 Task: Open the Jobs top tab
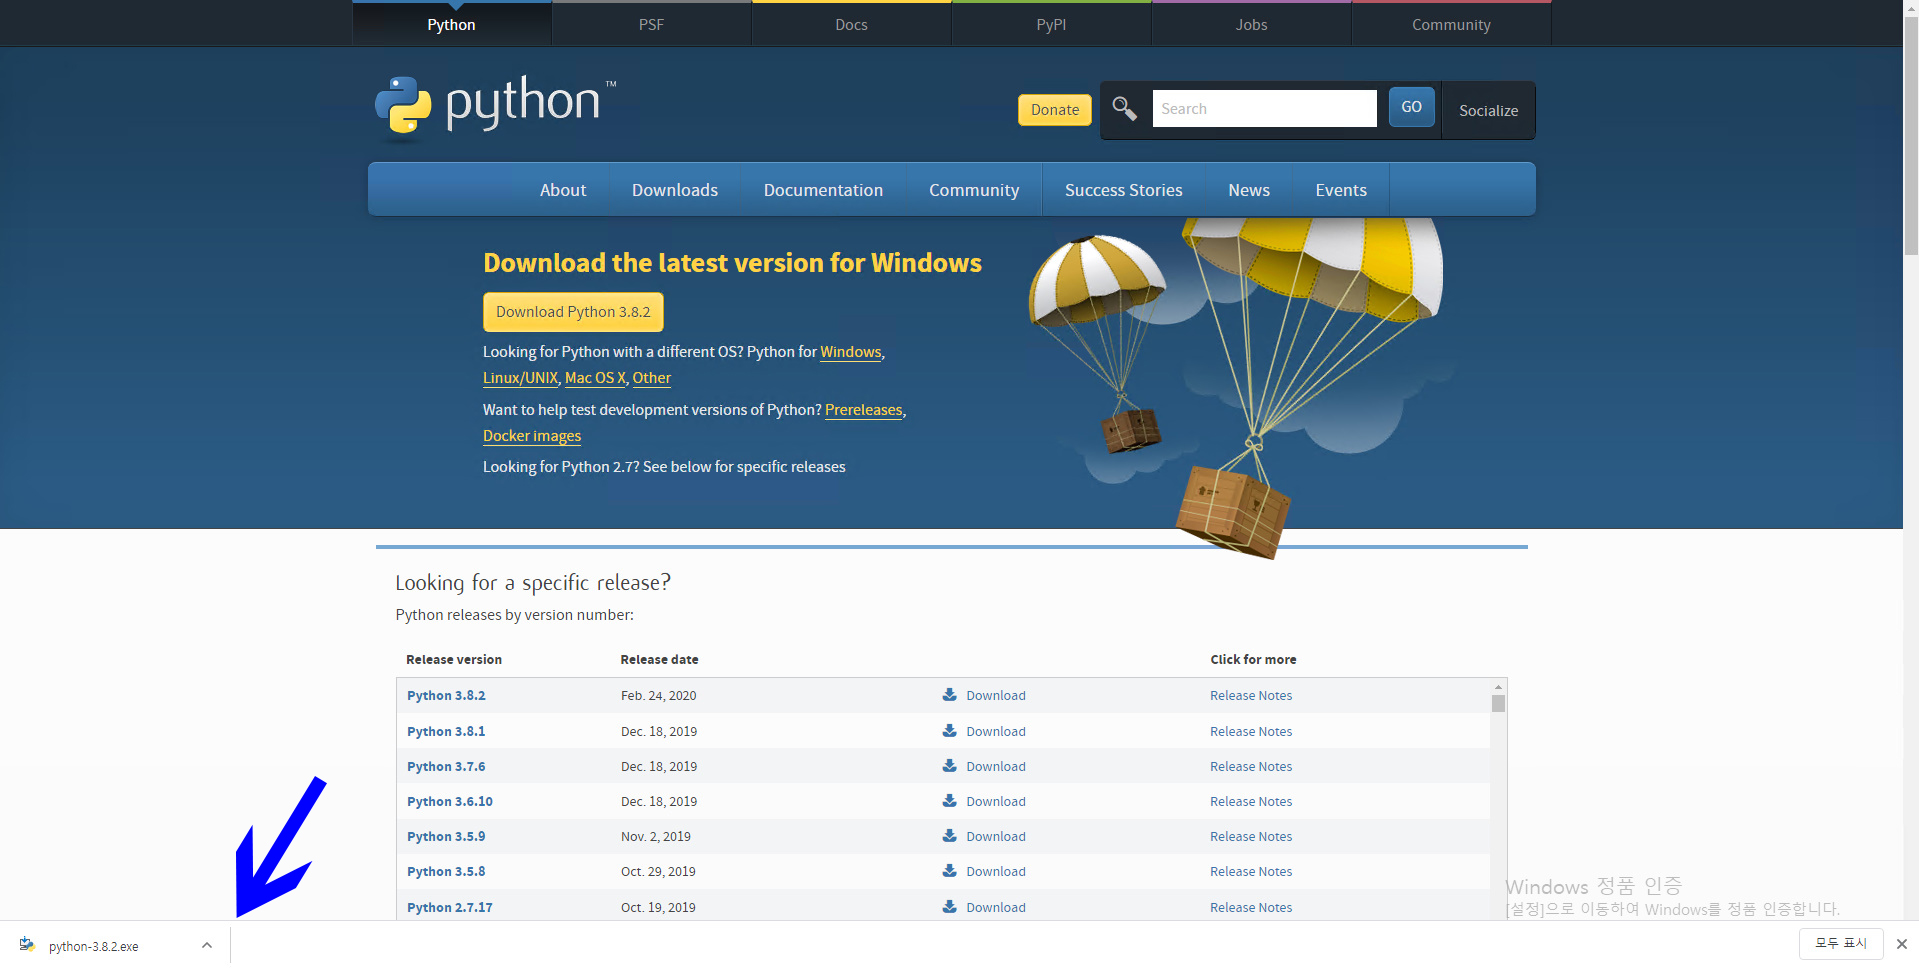pyautogui.click(x=1251, y=24)
